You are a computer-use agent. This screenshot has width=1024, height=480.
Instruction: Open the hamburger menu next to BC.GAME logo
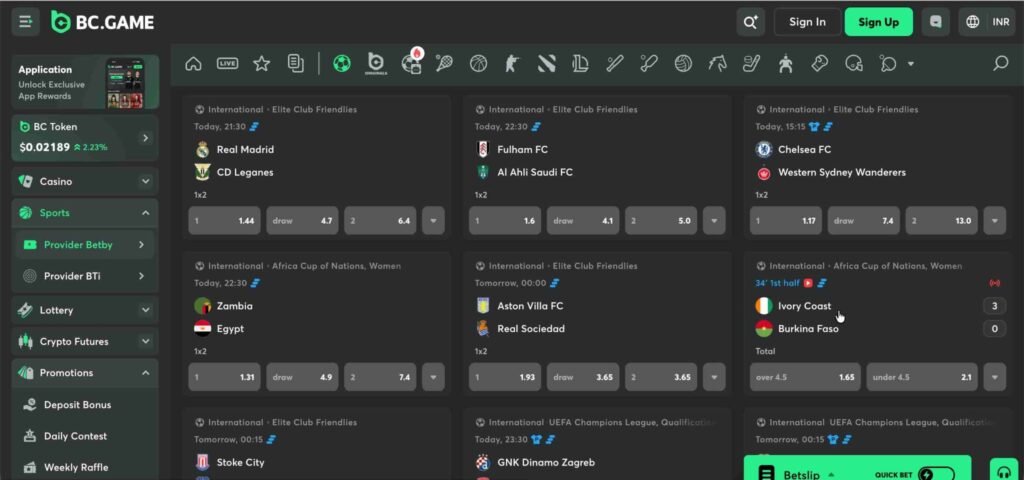25,22
